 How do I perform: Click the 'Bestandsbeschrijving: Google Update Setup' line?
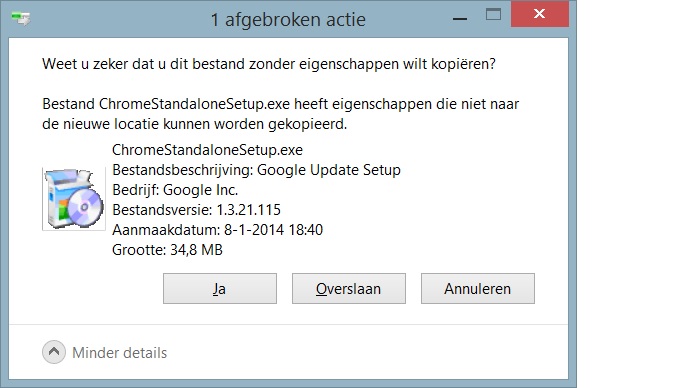coord(256,170)
